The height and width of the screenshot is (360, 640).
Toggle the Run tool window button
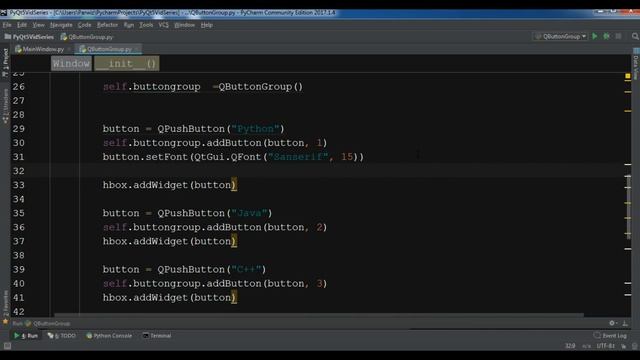[x=26, y=336]
